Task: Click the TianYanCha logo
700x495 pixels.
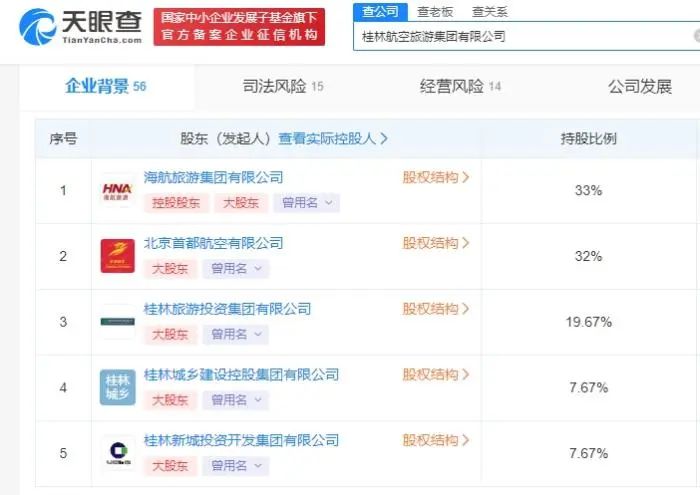Action: (80, 27)
